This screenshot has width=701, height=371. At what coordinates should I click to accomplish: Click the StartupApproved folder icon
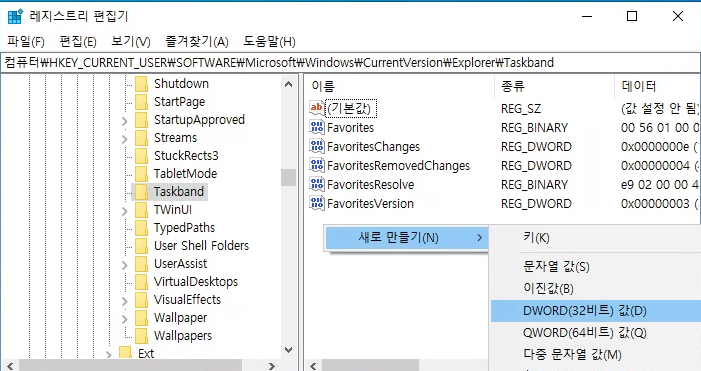141,120
